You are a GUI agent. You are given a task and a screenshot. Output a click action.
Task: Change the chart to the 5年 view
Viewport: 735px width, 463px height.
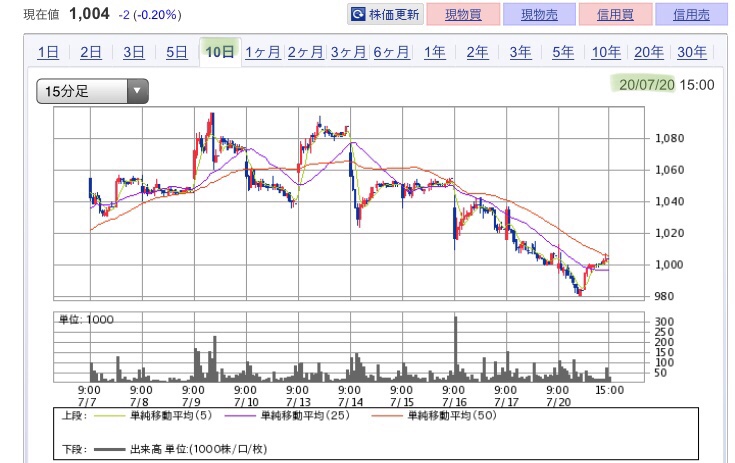(x=563, y=52)
